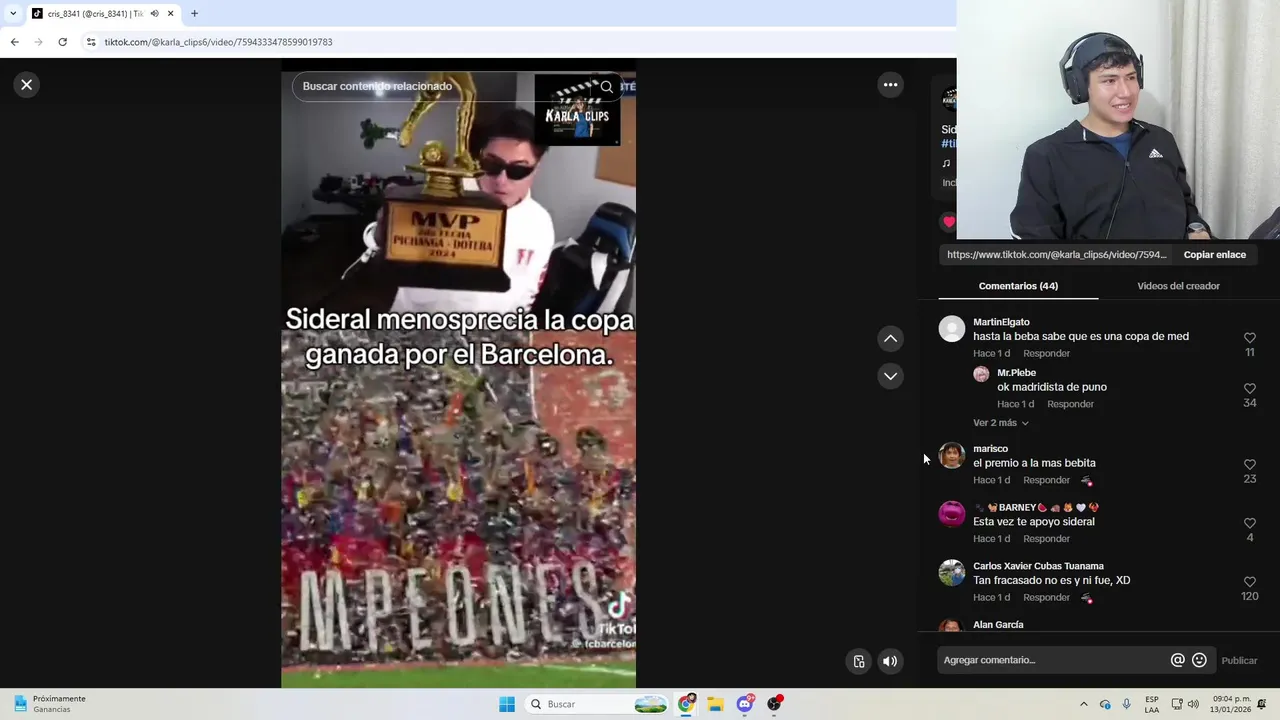
Task: Like Mr.Plebe's reply
Action: [x=1250, y=388]
